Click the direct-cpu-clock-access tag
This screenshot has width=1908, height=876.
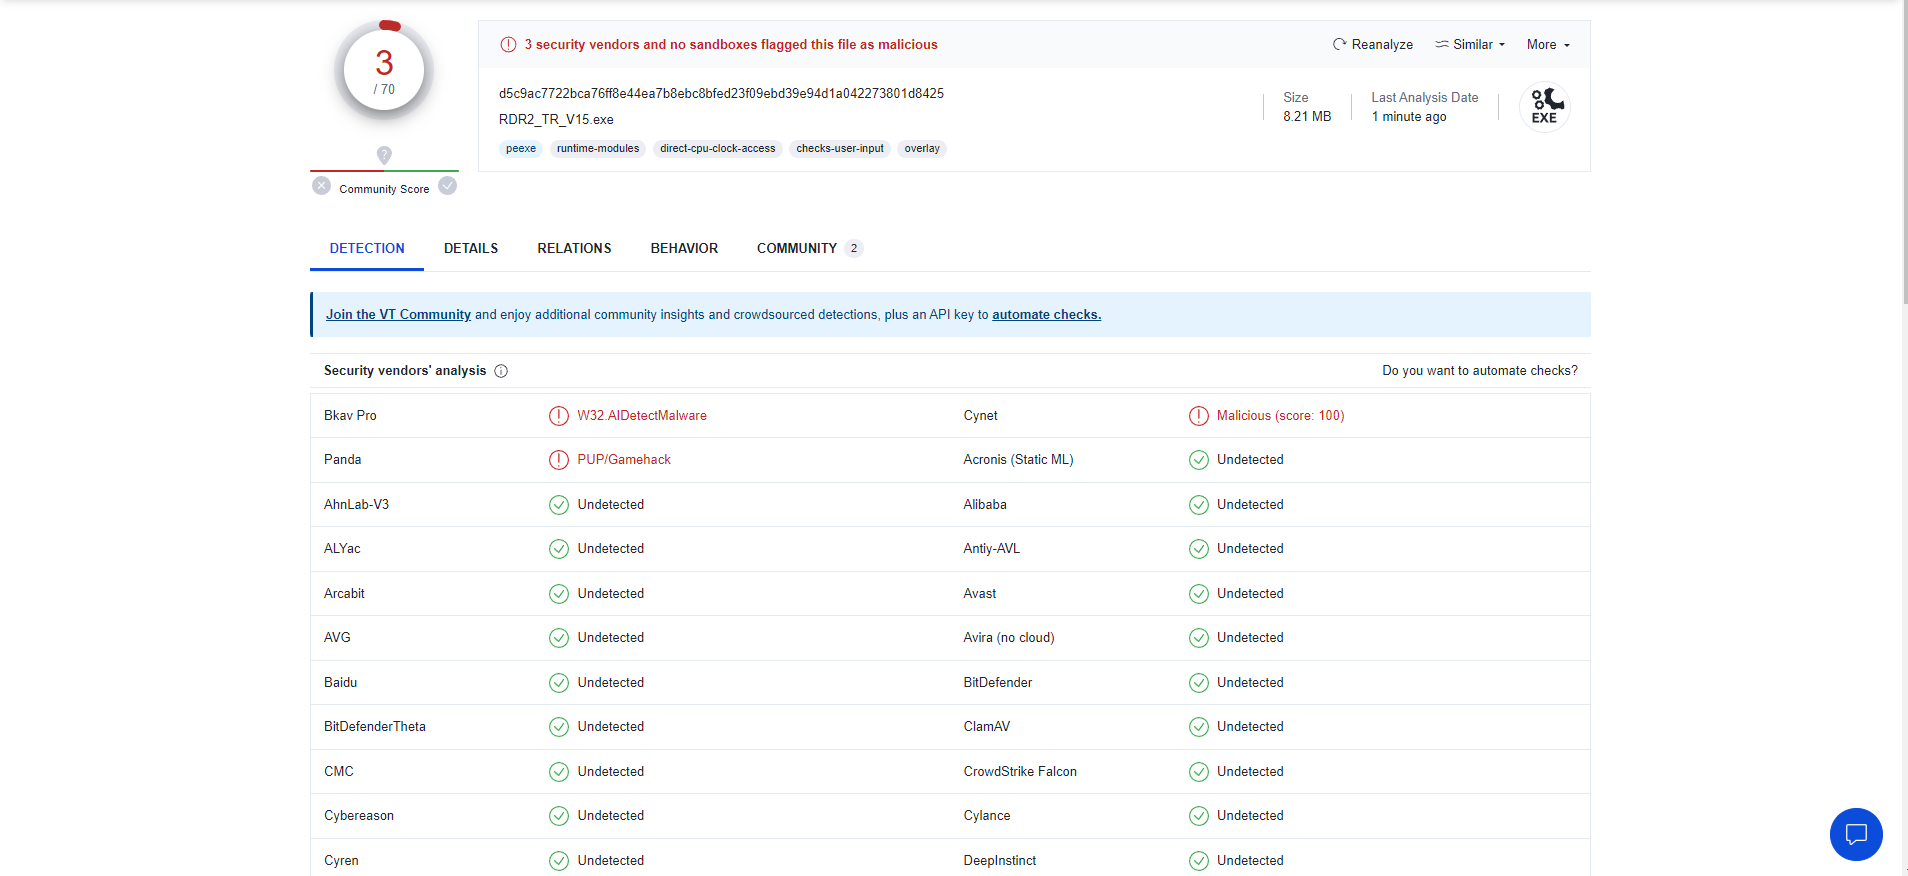(x=718, y=148)
